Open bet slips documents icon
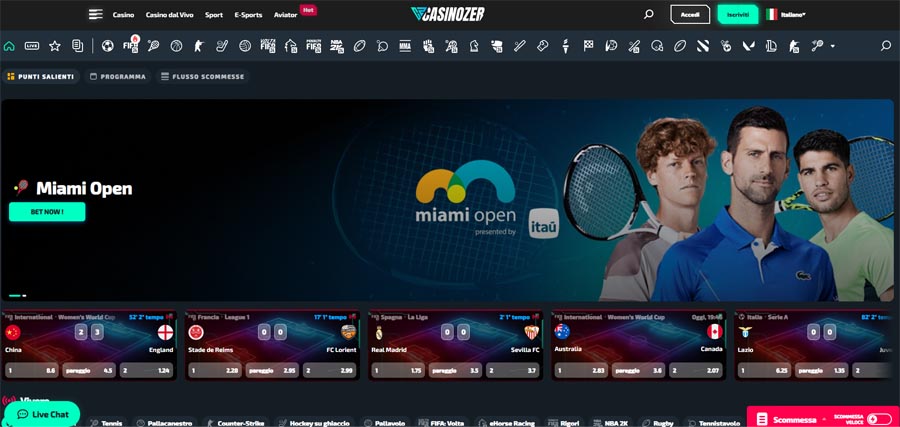The image size is (900, 427). [77, 46]
